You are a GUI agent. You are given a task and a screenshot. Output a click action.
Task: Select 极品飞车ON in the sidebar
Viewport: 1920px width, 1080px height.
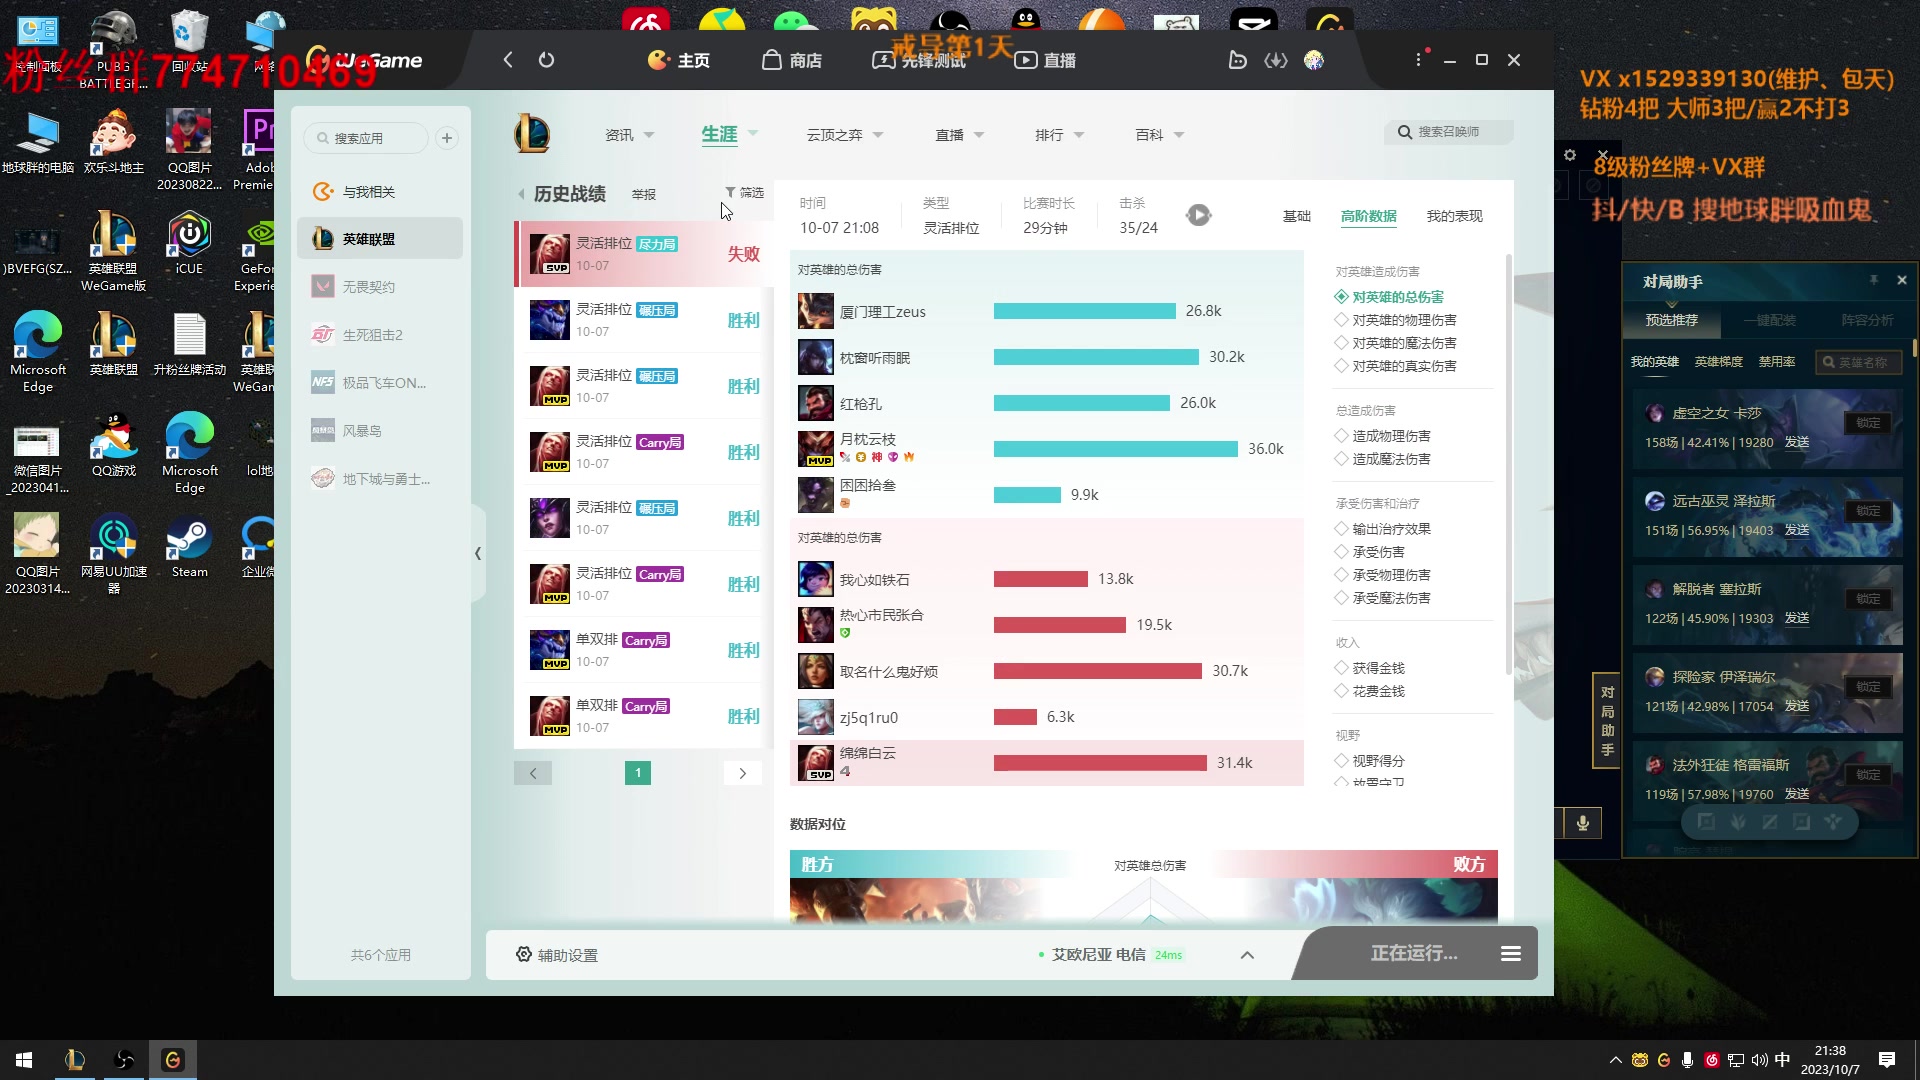coord(380,383)
